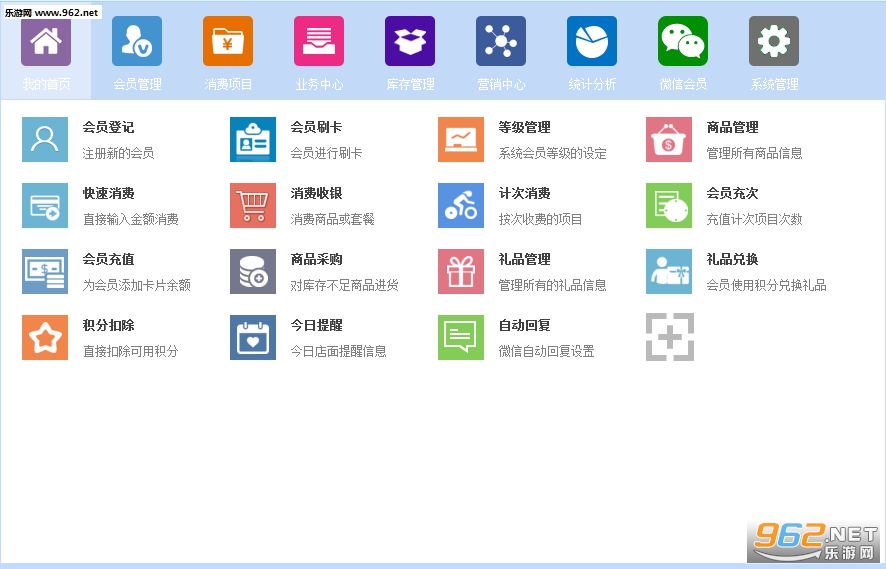
Task: Click the text 消费商品或套餐
Action: click(x=332, y=219)
